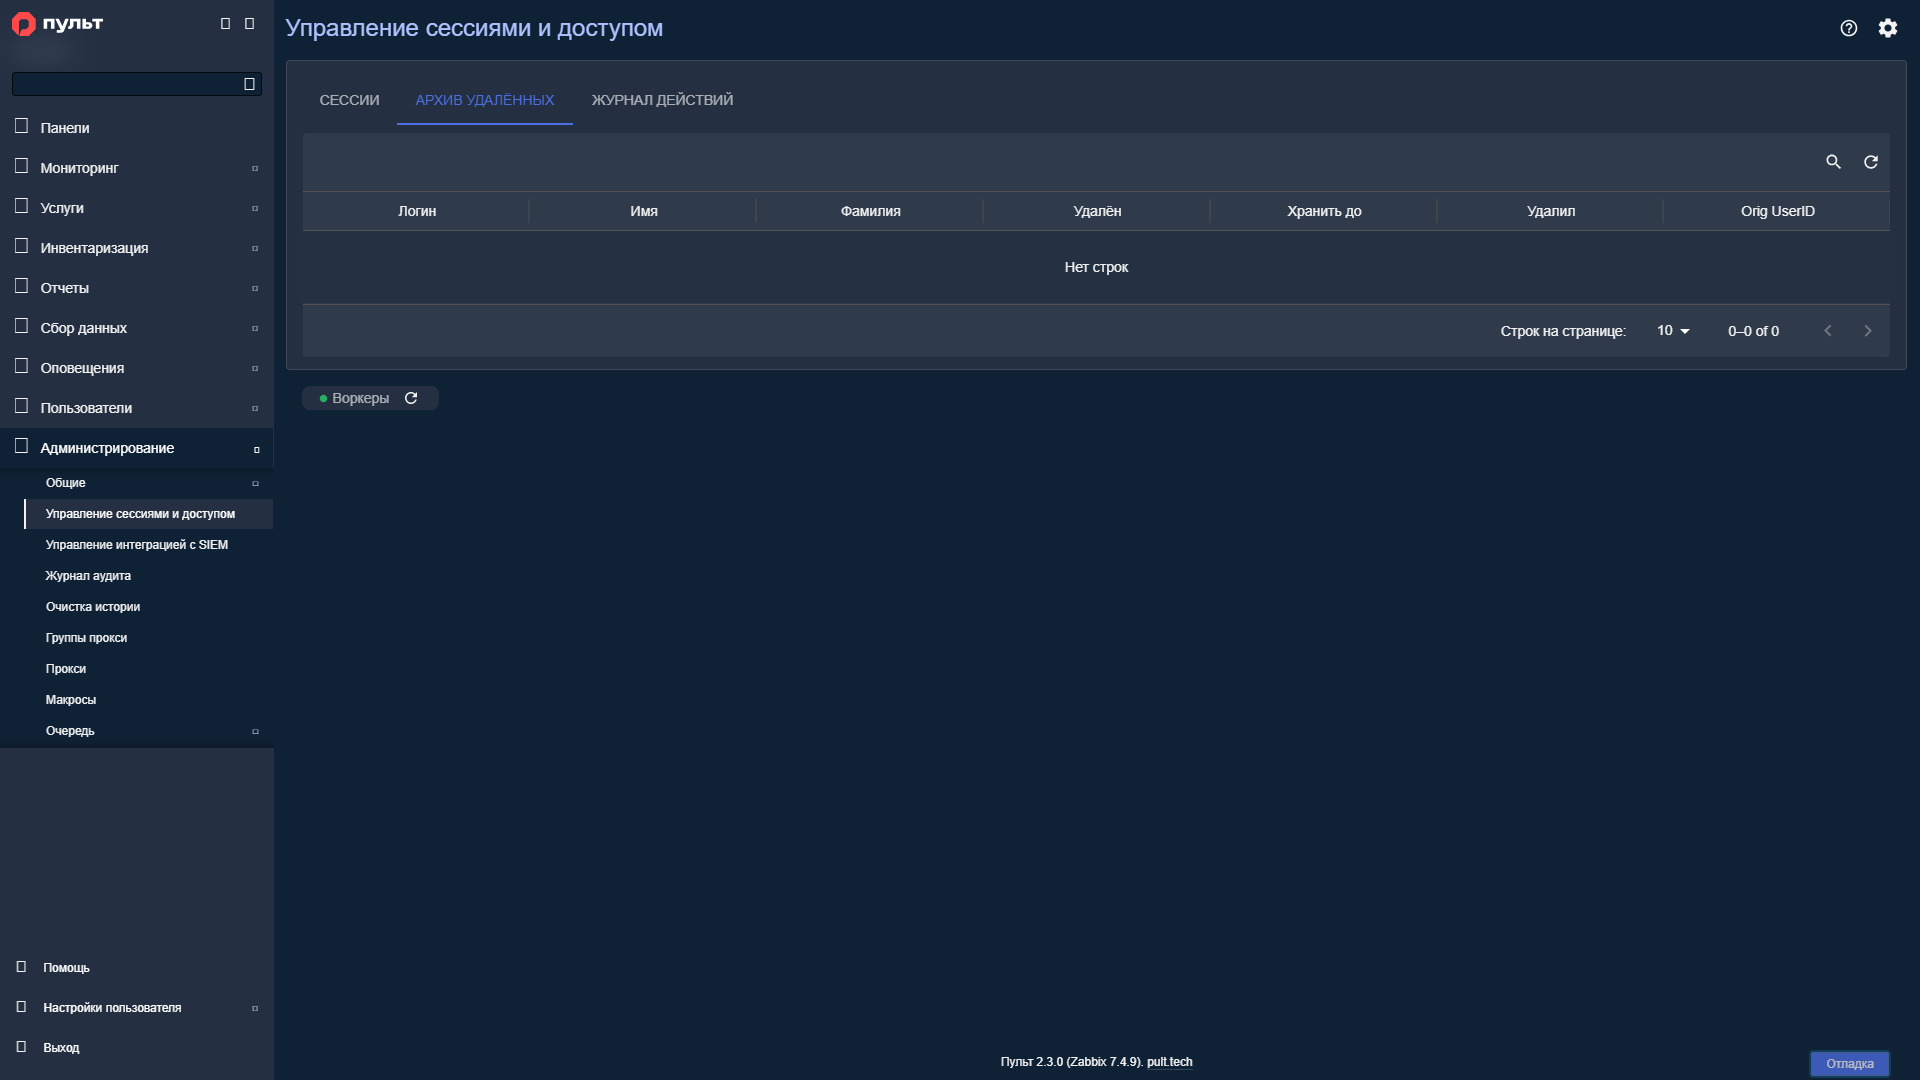Open the Журнал действий tab
The width and height of the screenshot is (1920, 1080).
tap(662, 100)
